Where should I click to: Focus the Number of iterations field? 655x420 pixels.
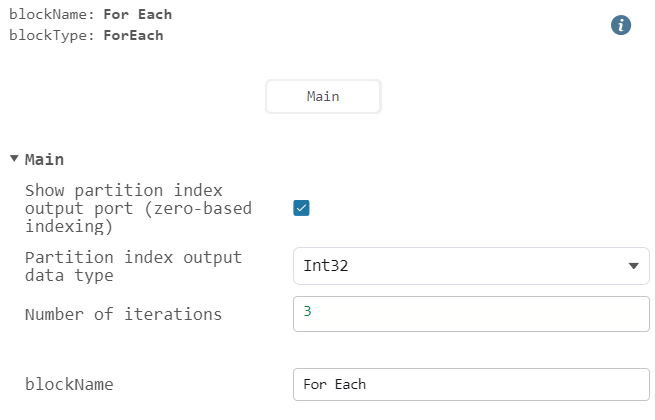point(470,314)
